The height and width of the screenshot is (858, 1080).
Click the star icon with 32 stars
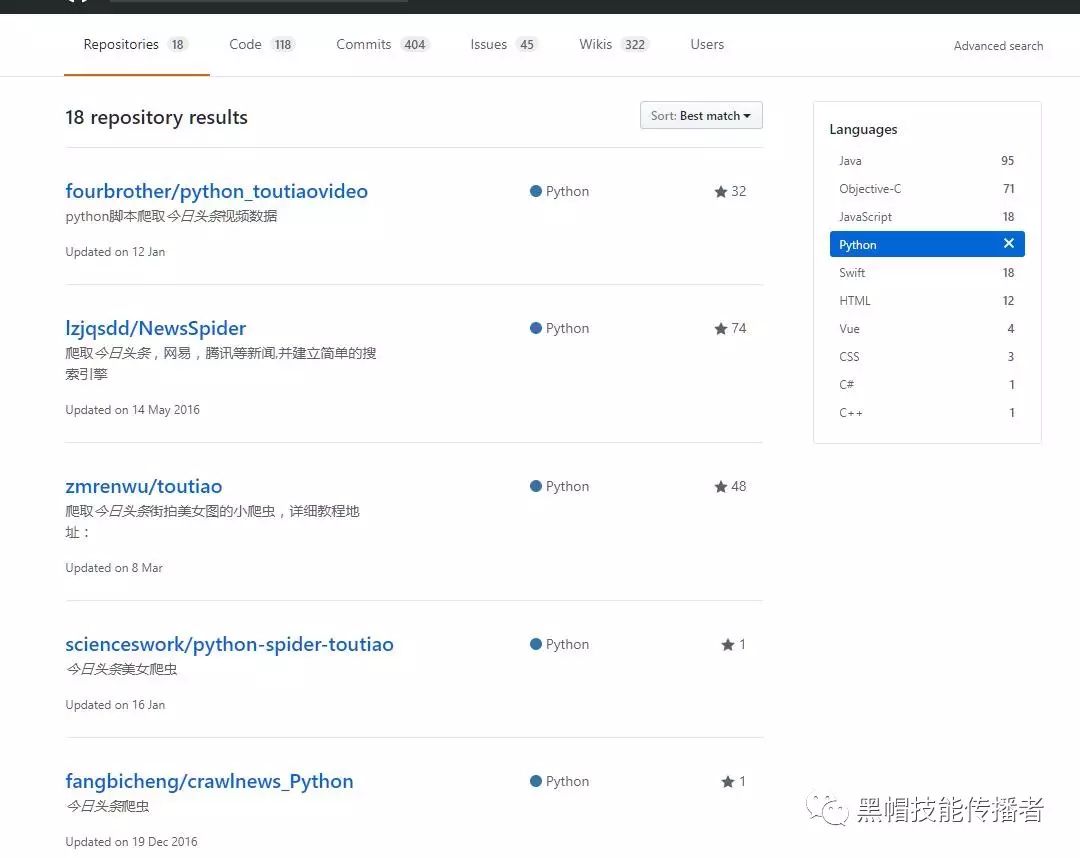(x=720, y=191)
